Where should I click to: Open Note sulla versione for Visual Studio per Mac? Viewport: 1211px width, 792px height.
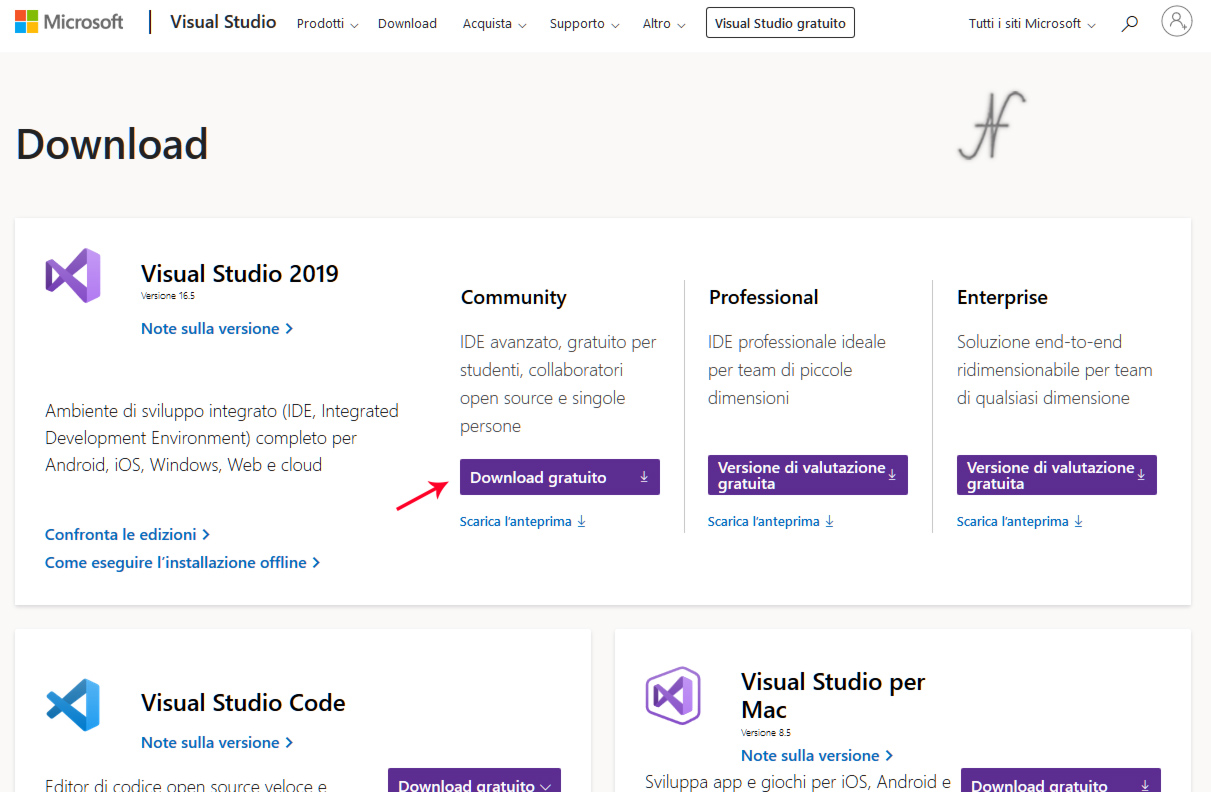tap(817, 756)
